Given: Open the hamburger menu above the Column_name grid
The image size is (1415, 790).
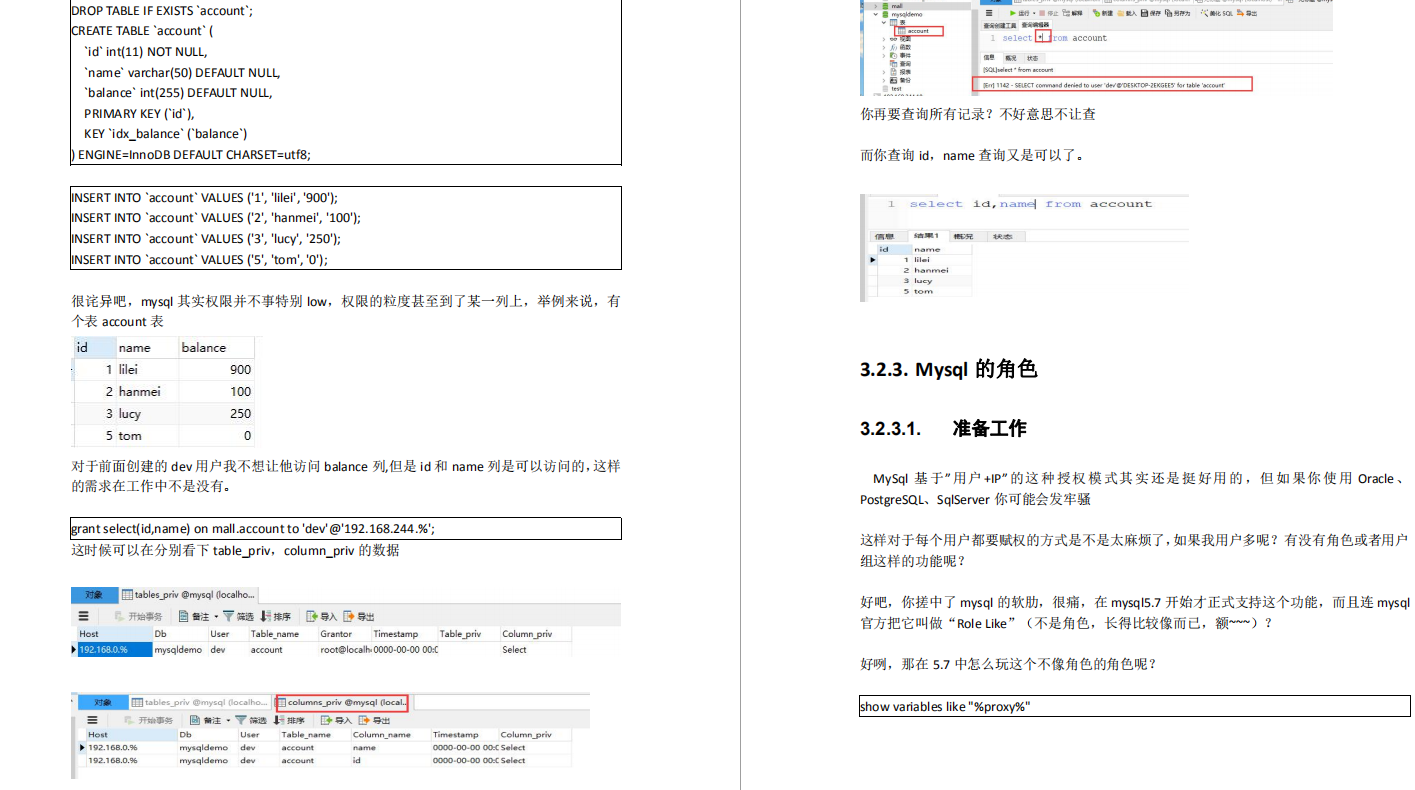Looking at the screenshot, I should (x=93, y=720).
